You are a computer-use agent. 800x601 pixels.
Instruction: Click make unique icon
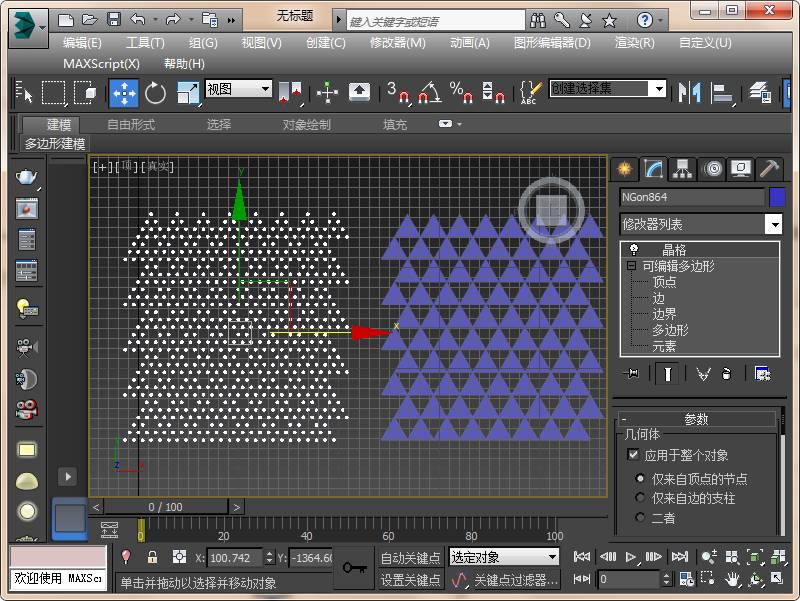tap(703, 374)
